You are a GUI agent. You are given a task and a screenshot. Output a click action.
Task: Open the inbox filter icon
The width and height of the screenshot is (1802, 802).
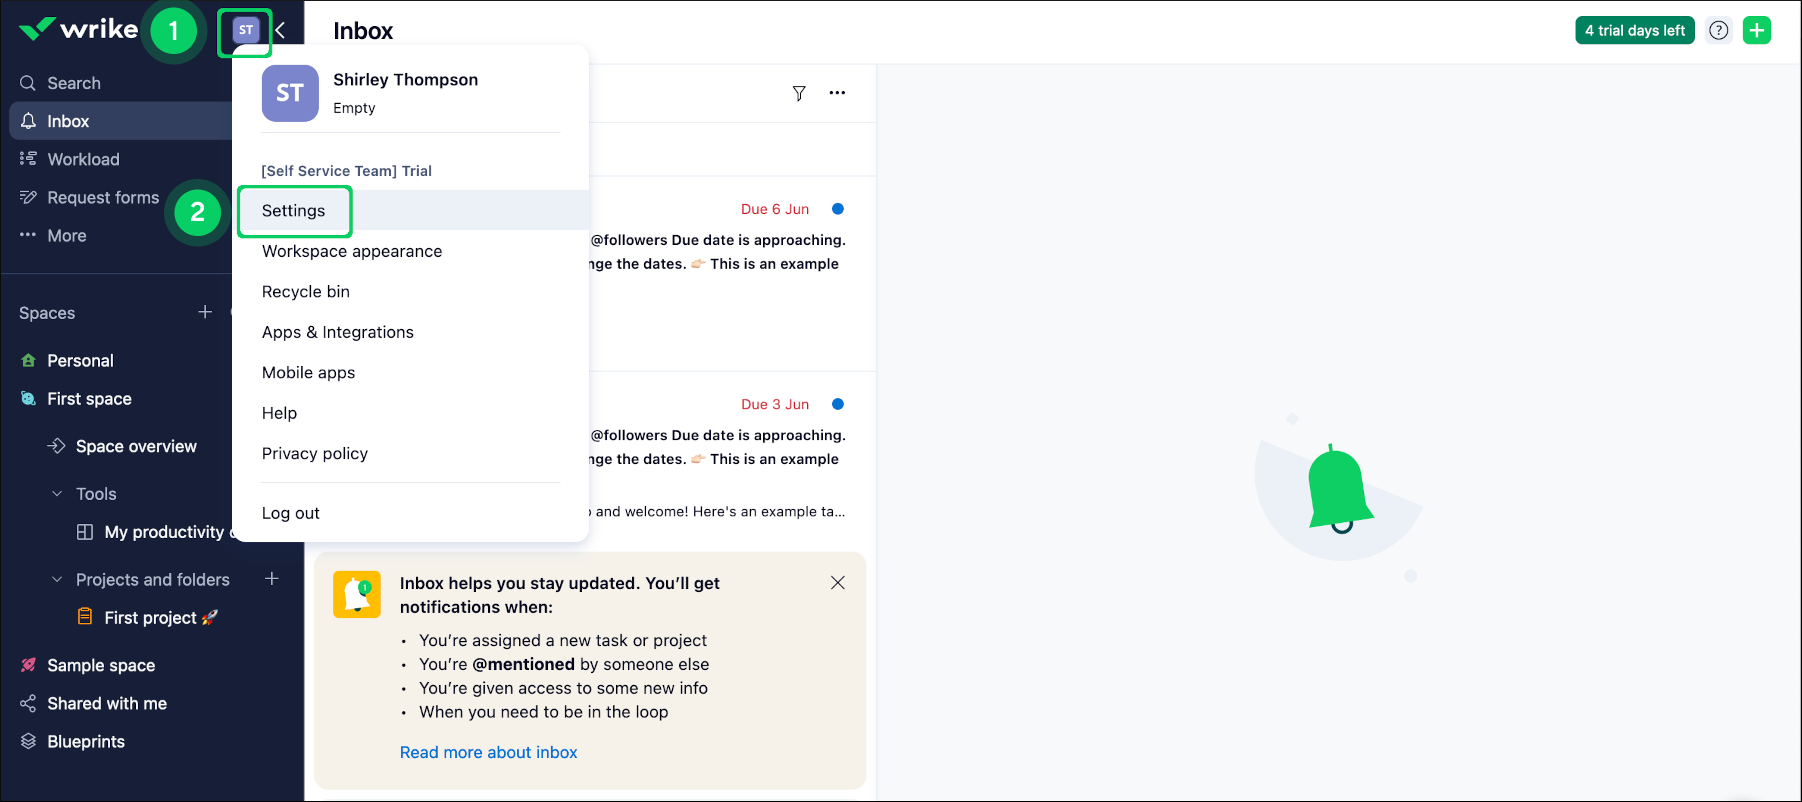click(799, 93)
